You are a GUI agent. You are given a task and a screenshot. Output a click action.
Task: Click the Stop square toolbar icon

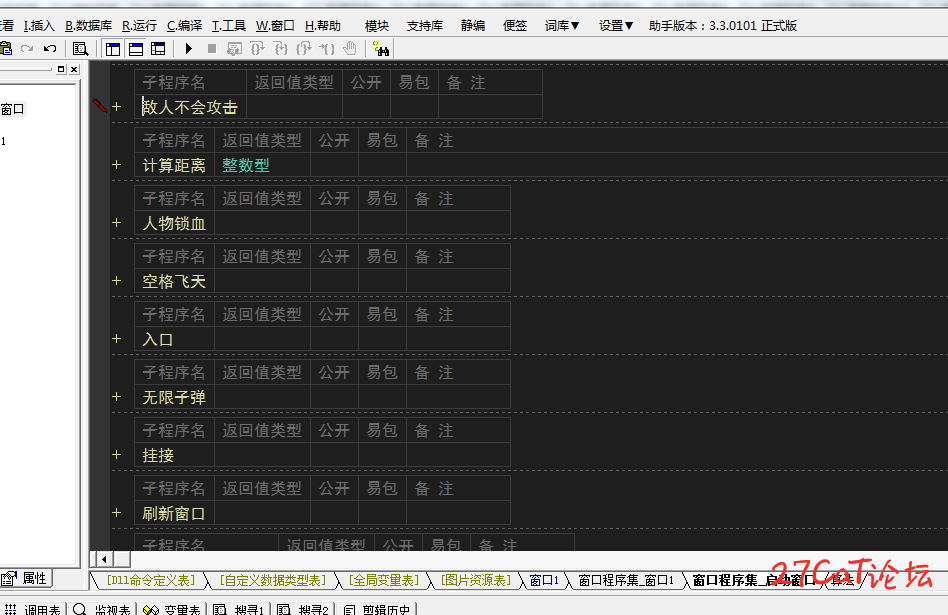tap(212, 48)
